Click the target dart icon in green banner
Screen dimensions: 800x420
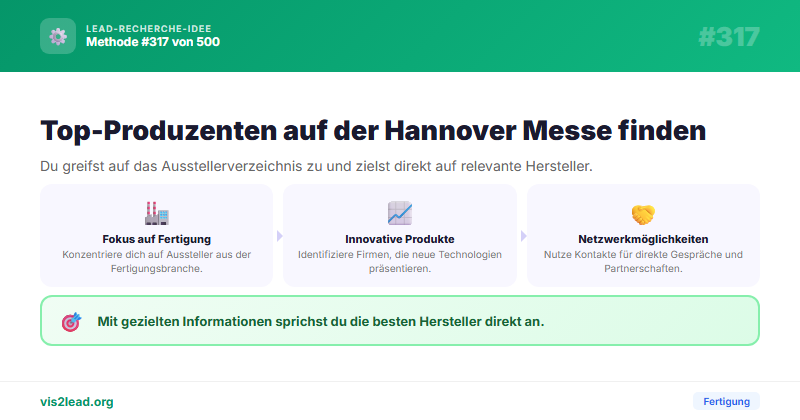71,322
